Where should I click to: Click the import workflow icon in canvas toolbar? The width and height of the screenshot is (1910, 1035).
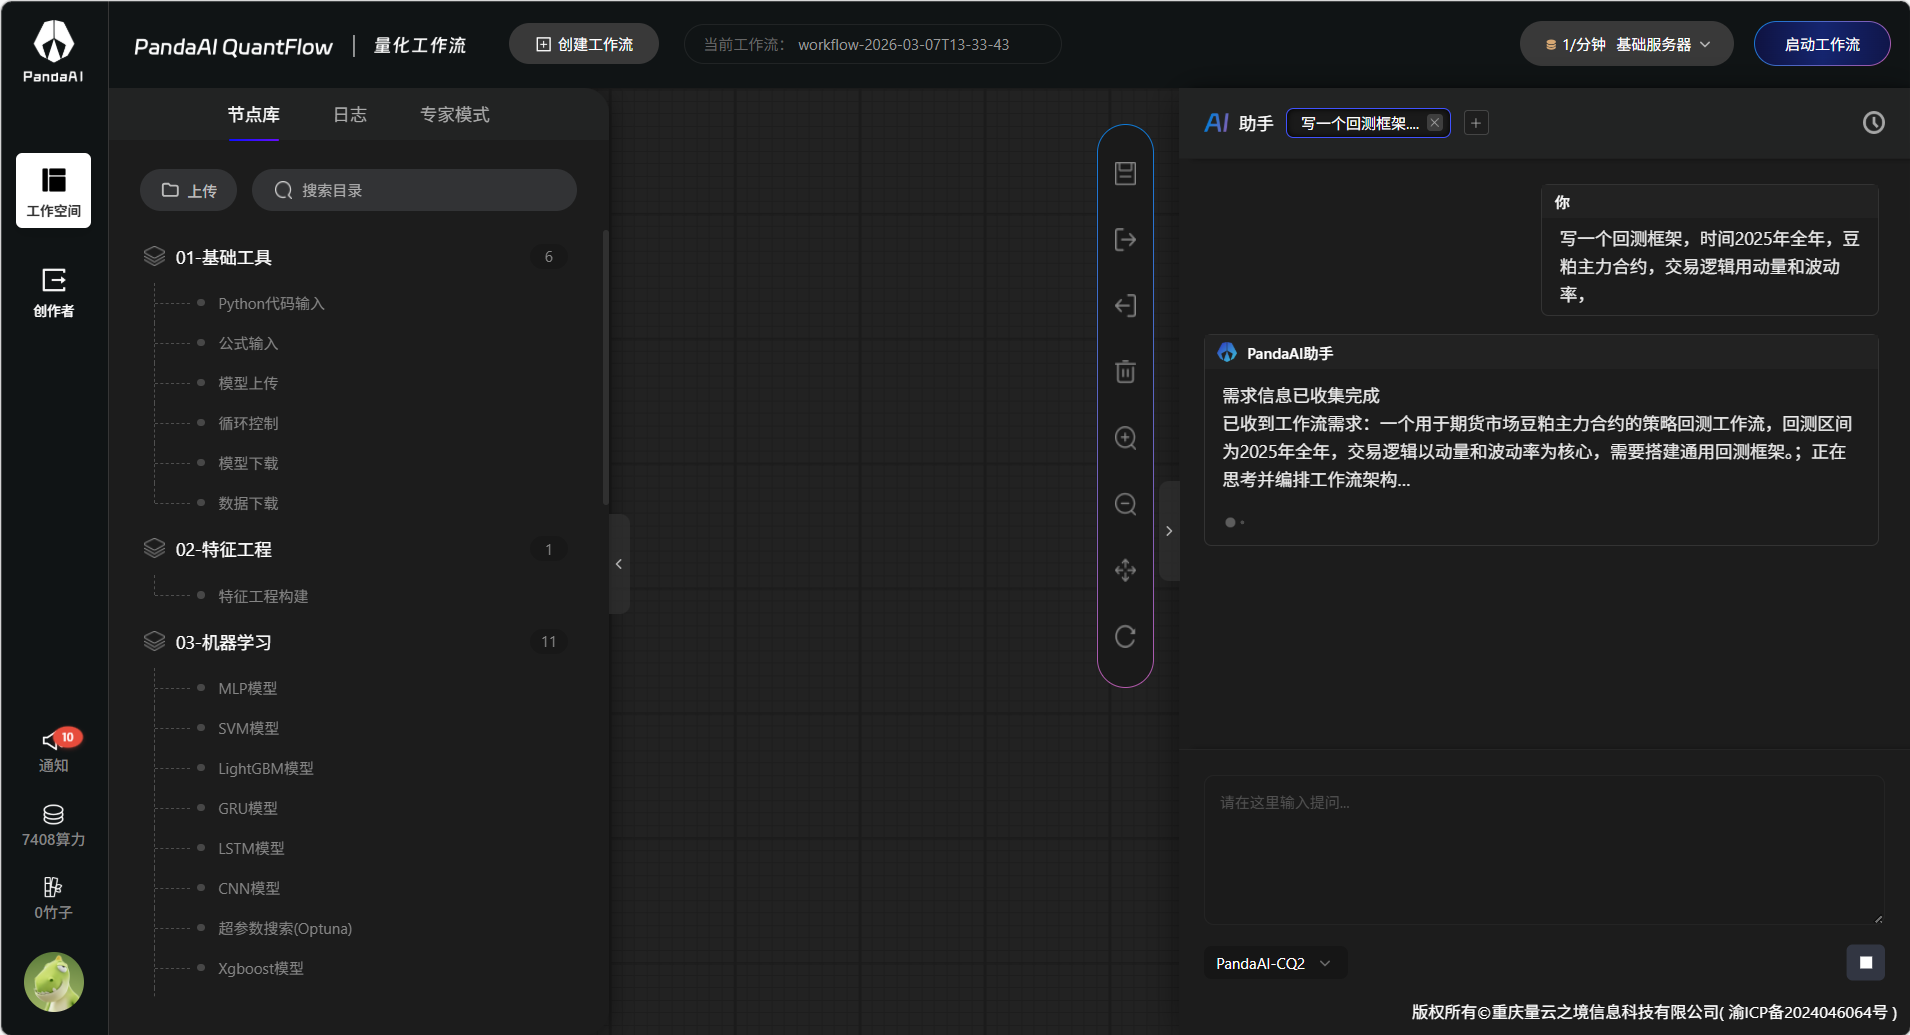click(1125, 305)
